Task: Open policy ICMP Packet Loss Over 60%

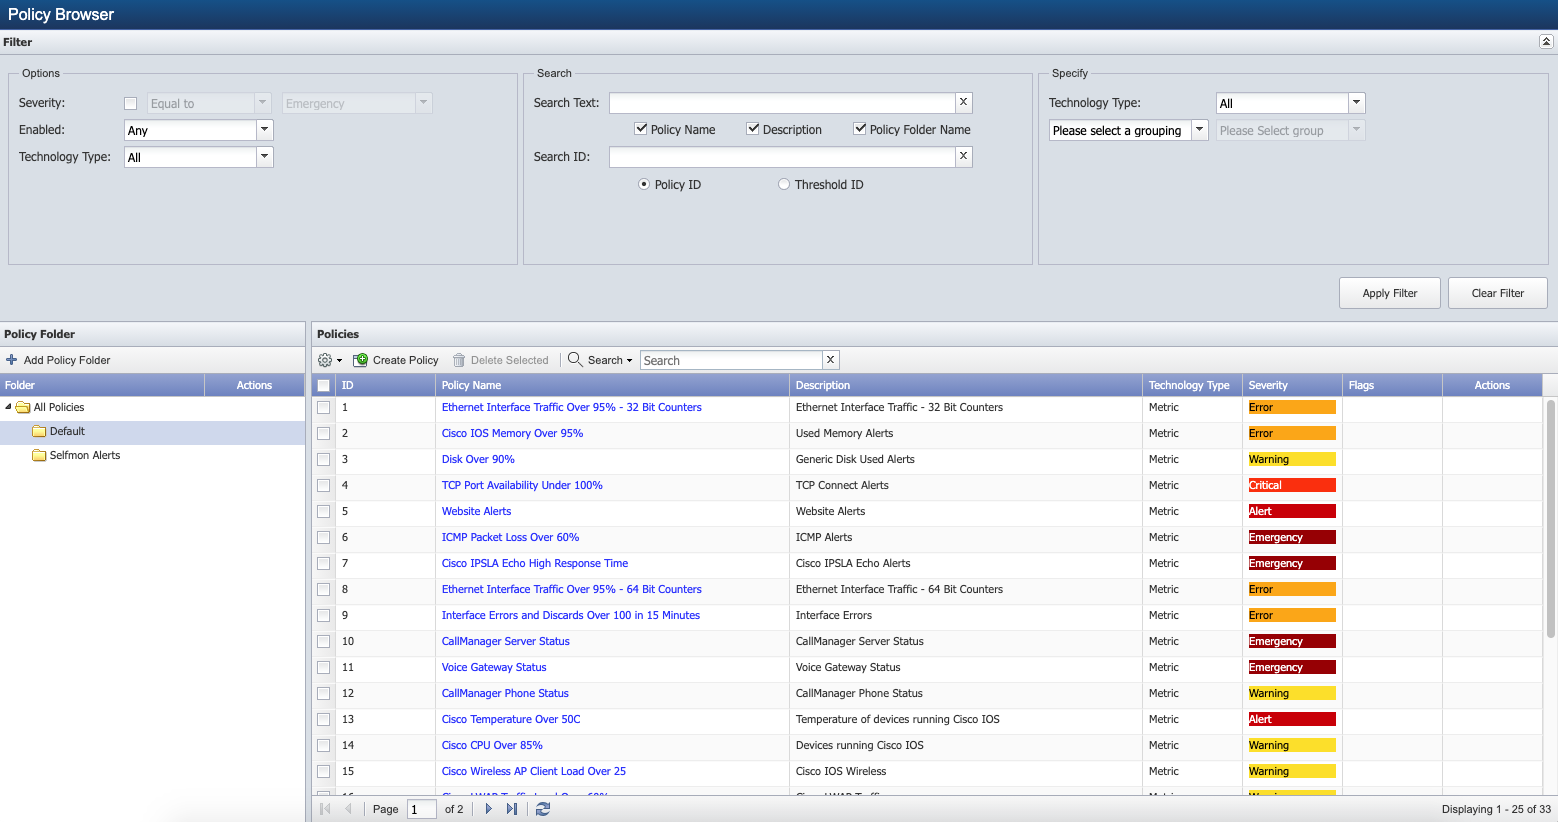Action: pos(510,537)
